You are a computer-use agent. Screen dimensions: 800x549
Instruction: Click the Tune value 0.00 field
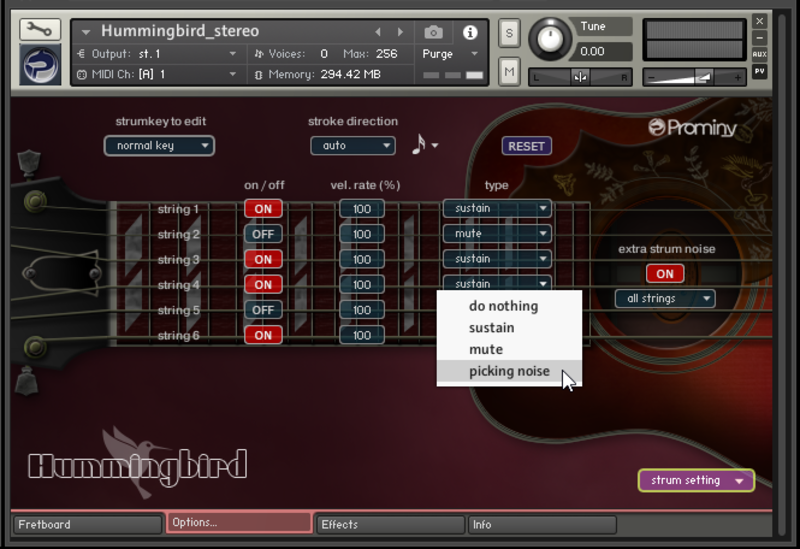[605, 52]
